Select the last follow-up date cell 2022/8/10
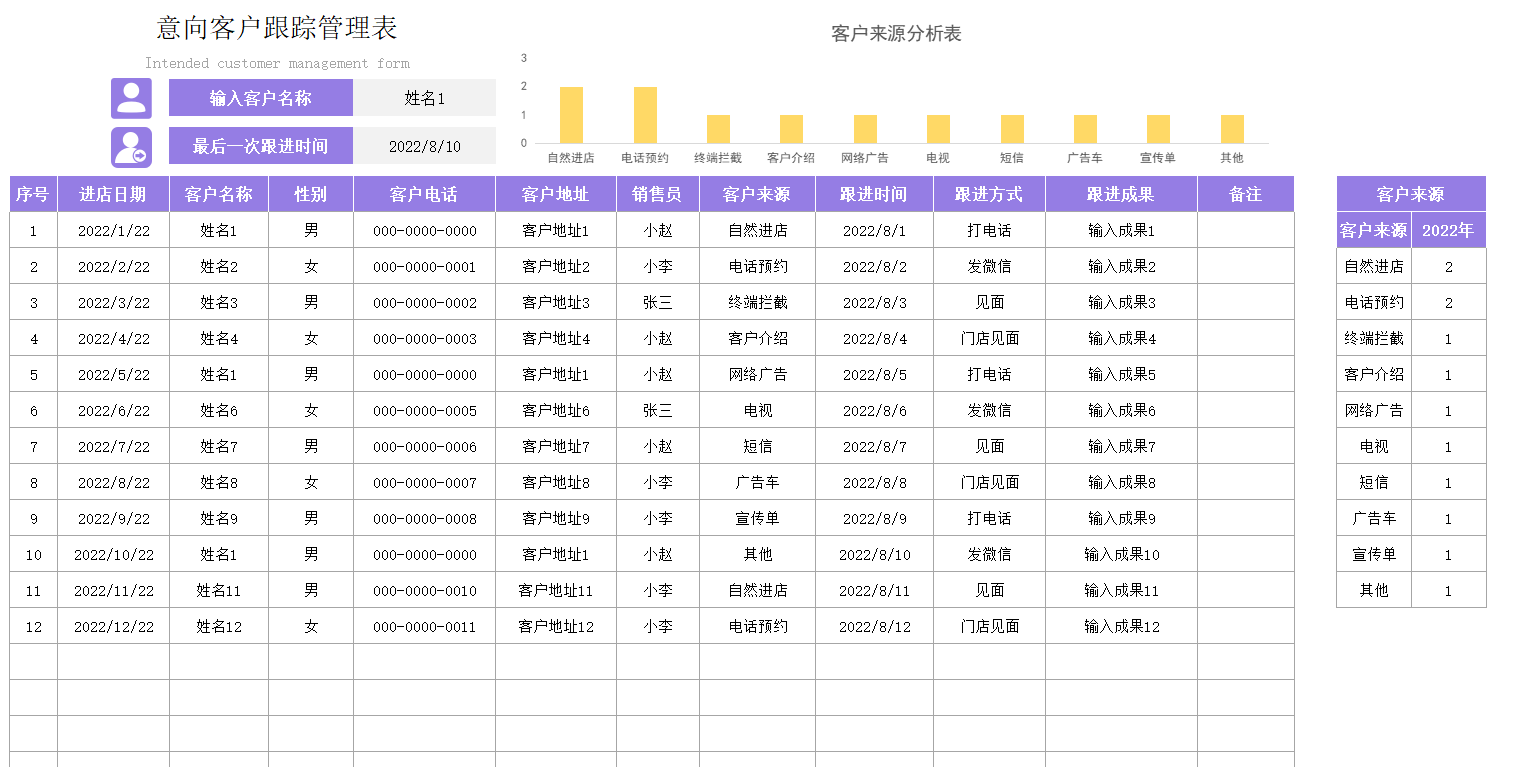Viewport: 1530px width, 767px height. click(425, 146)
